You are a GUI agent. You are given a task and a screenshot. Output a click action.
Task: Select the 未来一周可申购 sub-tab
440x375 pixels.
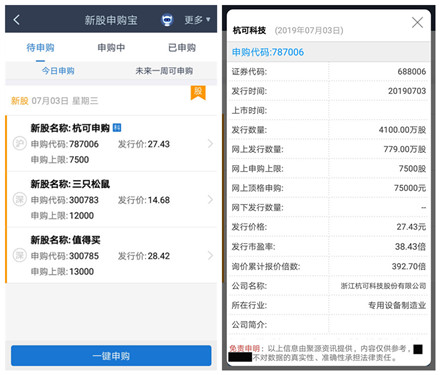pyautogui.click(x=164, y=71)
